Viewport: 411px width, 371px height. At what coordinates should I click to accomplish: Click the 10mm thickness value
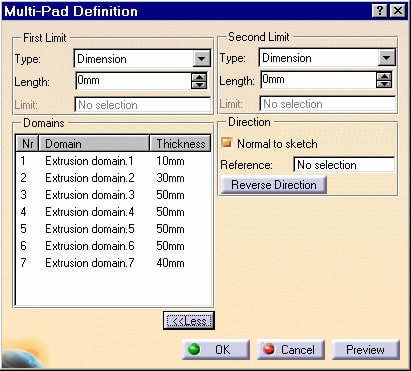pos(170,161)
